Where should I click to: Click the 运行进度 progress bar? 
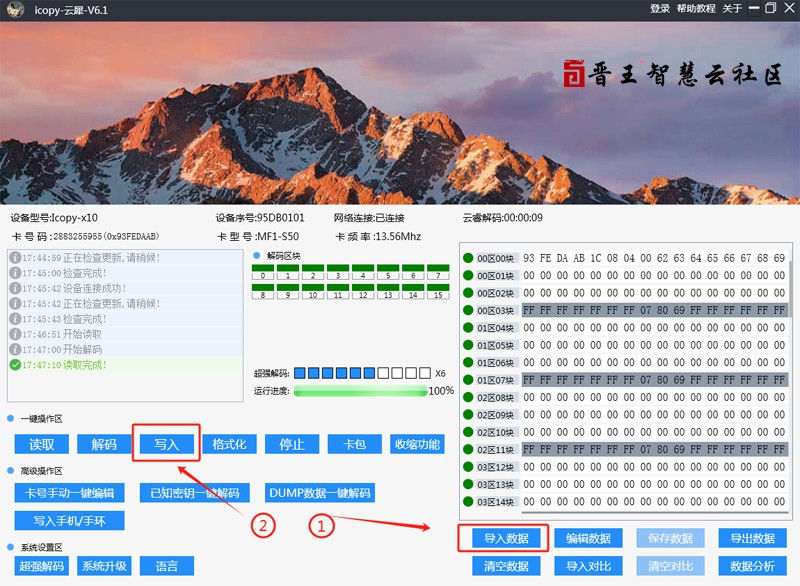click(361, 391)
